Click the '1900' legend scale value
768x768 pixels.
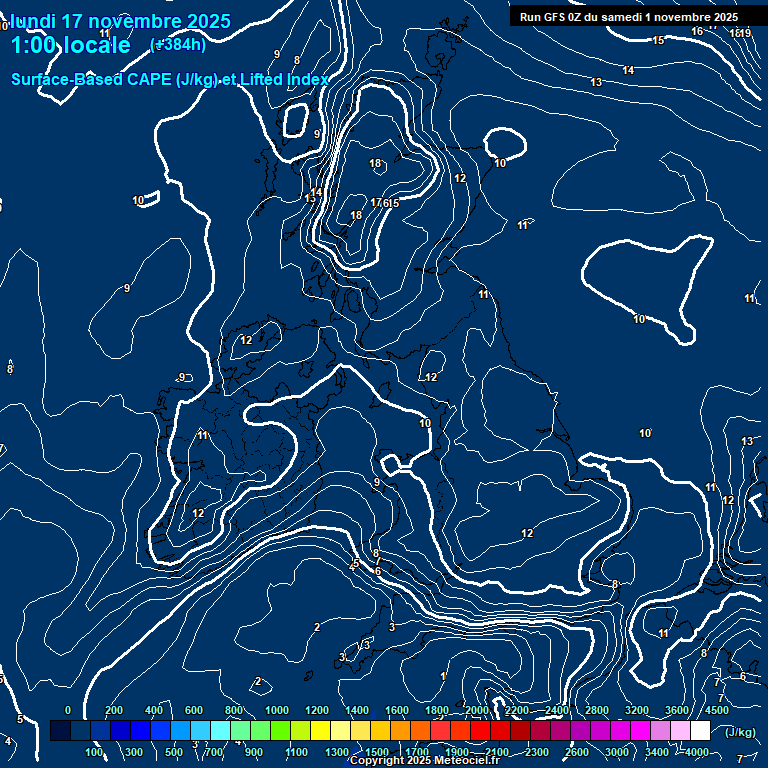click(x=457, y=752)
